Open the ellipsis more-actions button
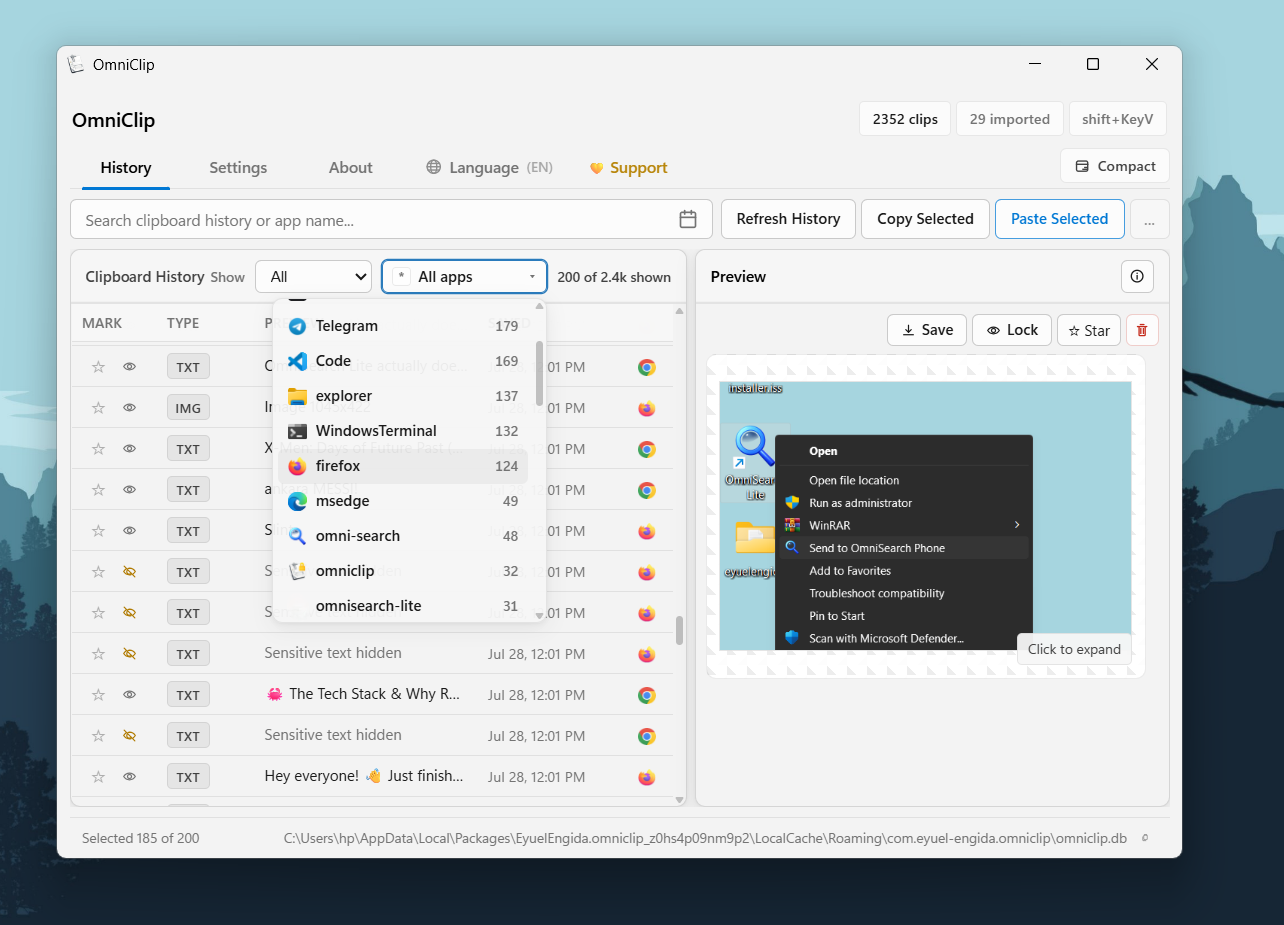The width and height of the screenshot is (1284, 925). tap(1150, 219)
